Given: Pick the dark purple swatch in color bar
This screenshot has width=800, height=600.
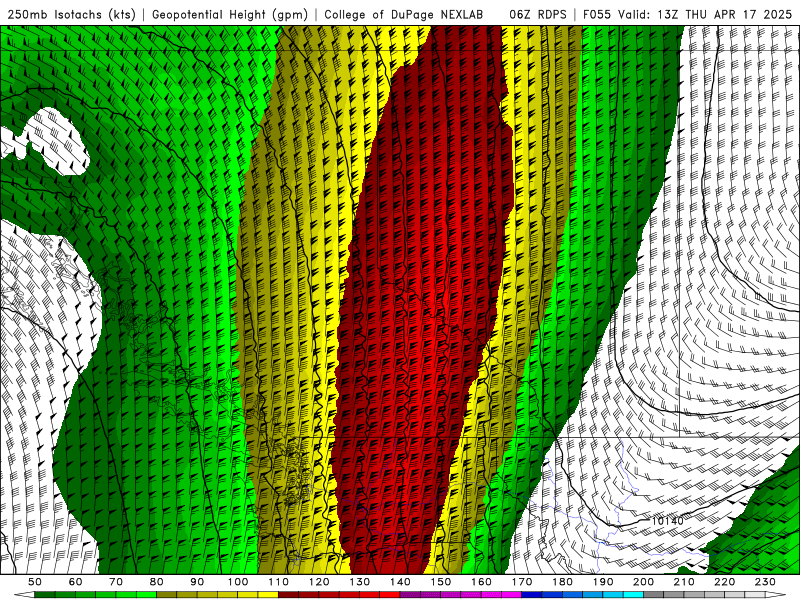Looking at the screenshot, I should pos(410,594).
